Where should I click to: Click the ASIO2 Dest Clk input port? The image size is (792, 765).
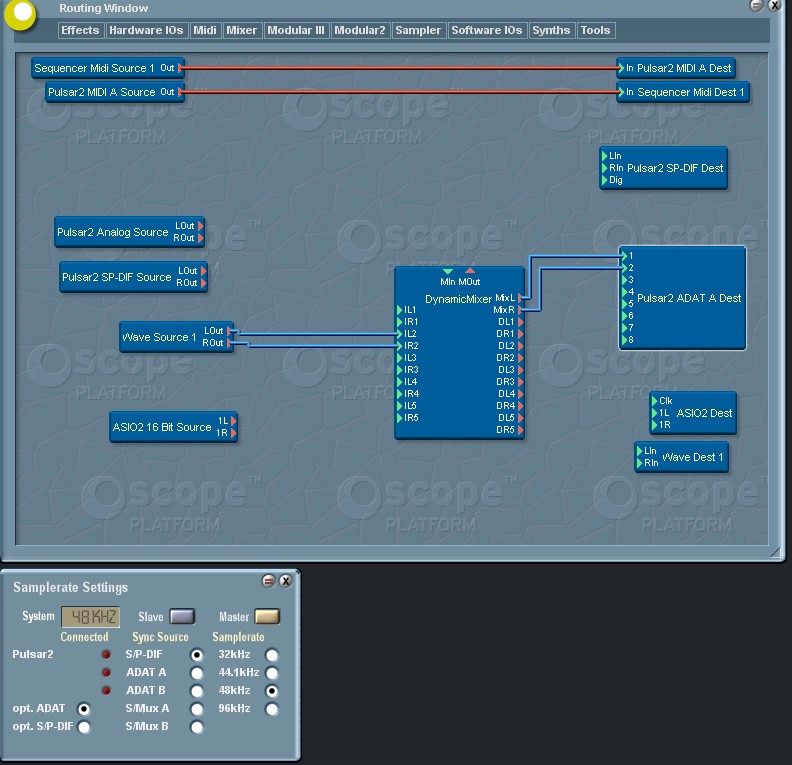654,401
